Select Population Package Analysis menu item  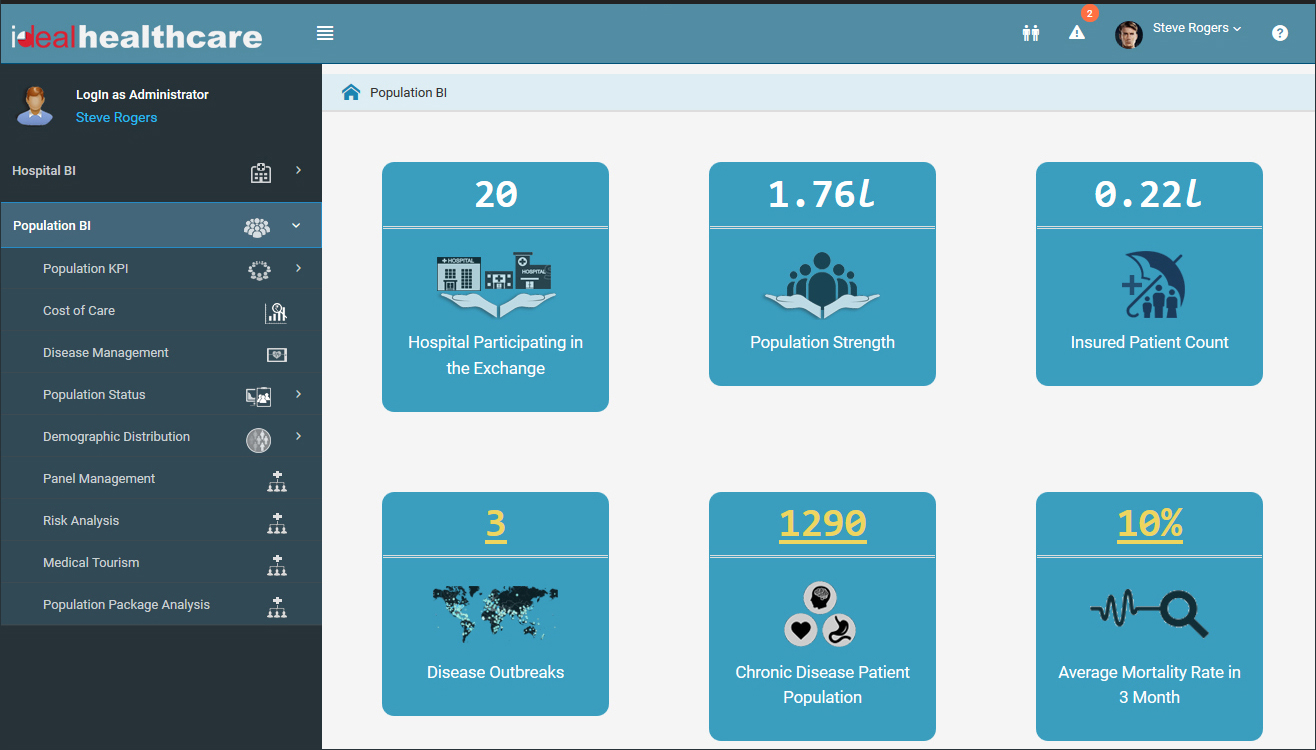click(x=126, y=605)
